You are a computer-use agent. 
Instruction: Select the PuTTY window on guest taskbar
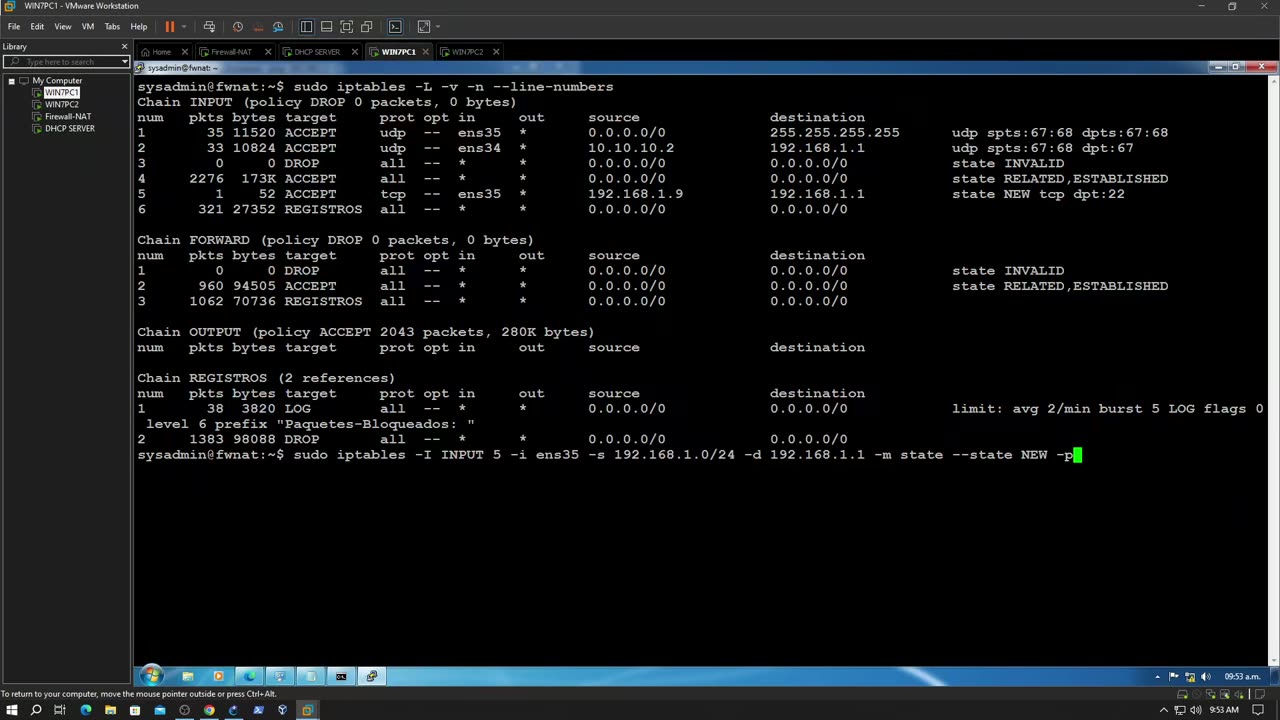[372, 676]
